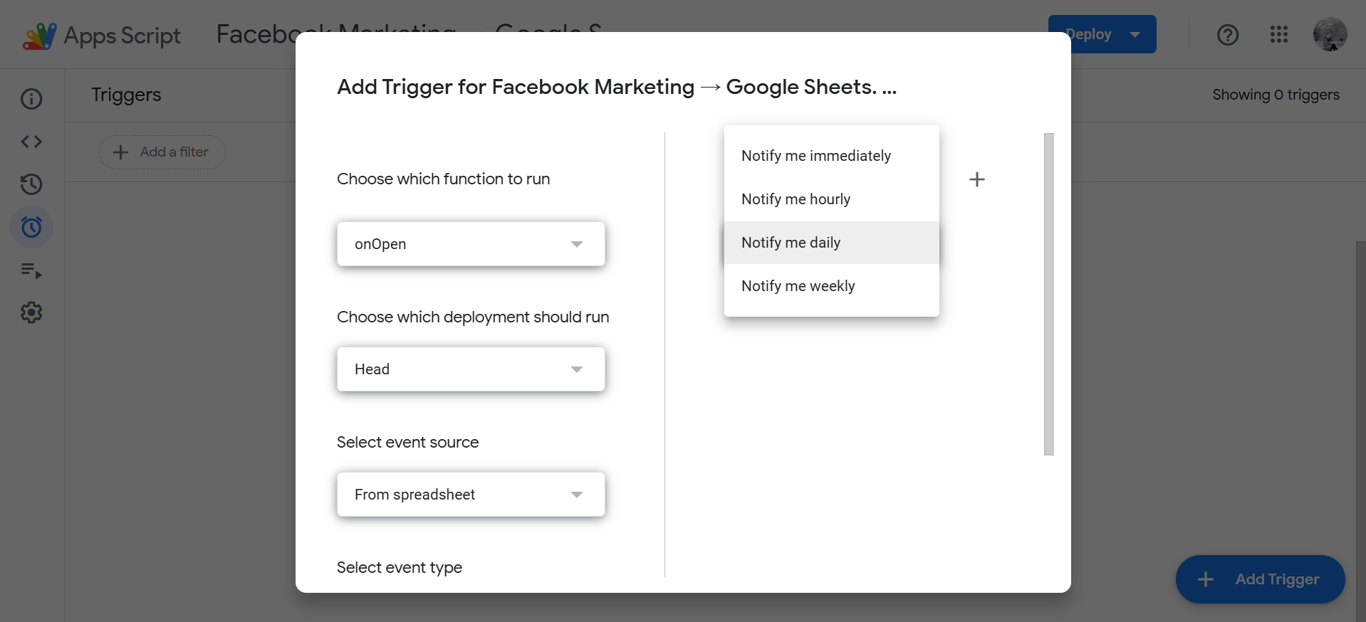Open the Editor code icon in sidebar
Image resolution: width=1366 pixels, height=622 pixels.
[32, 142]
